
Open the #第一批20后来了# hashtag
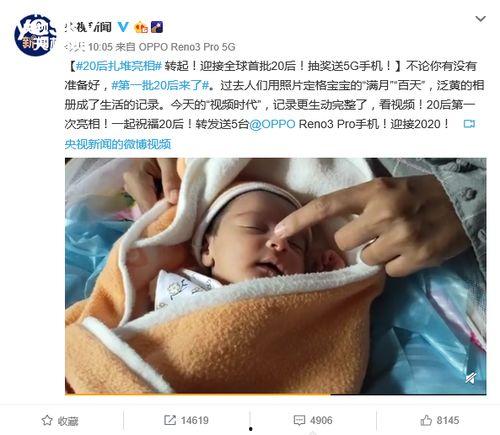point(160,85)
